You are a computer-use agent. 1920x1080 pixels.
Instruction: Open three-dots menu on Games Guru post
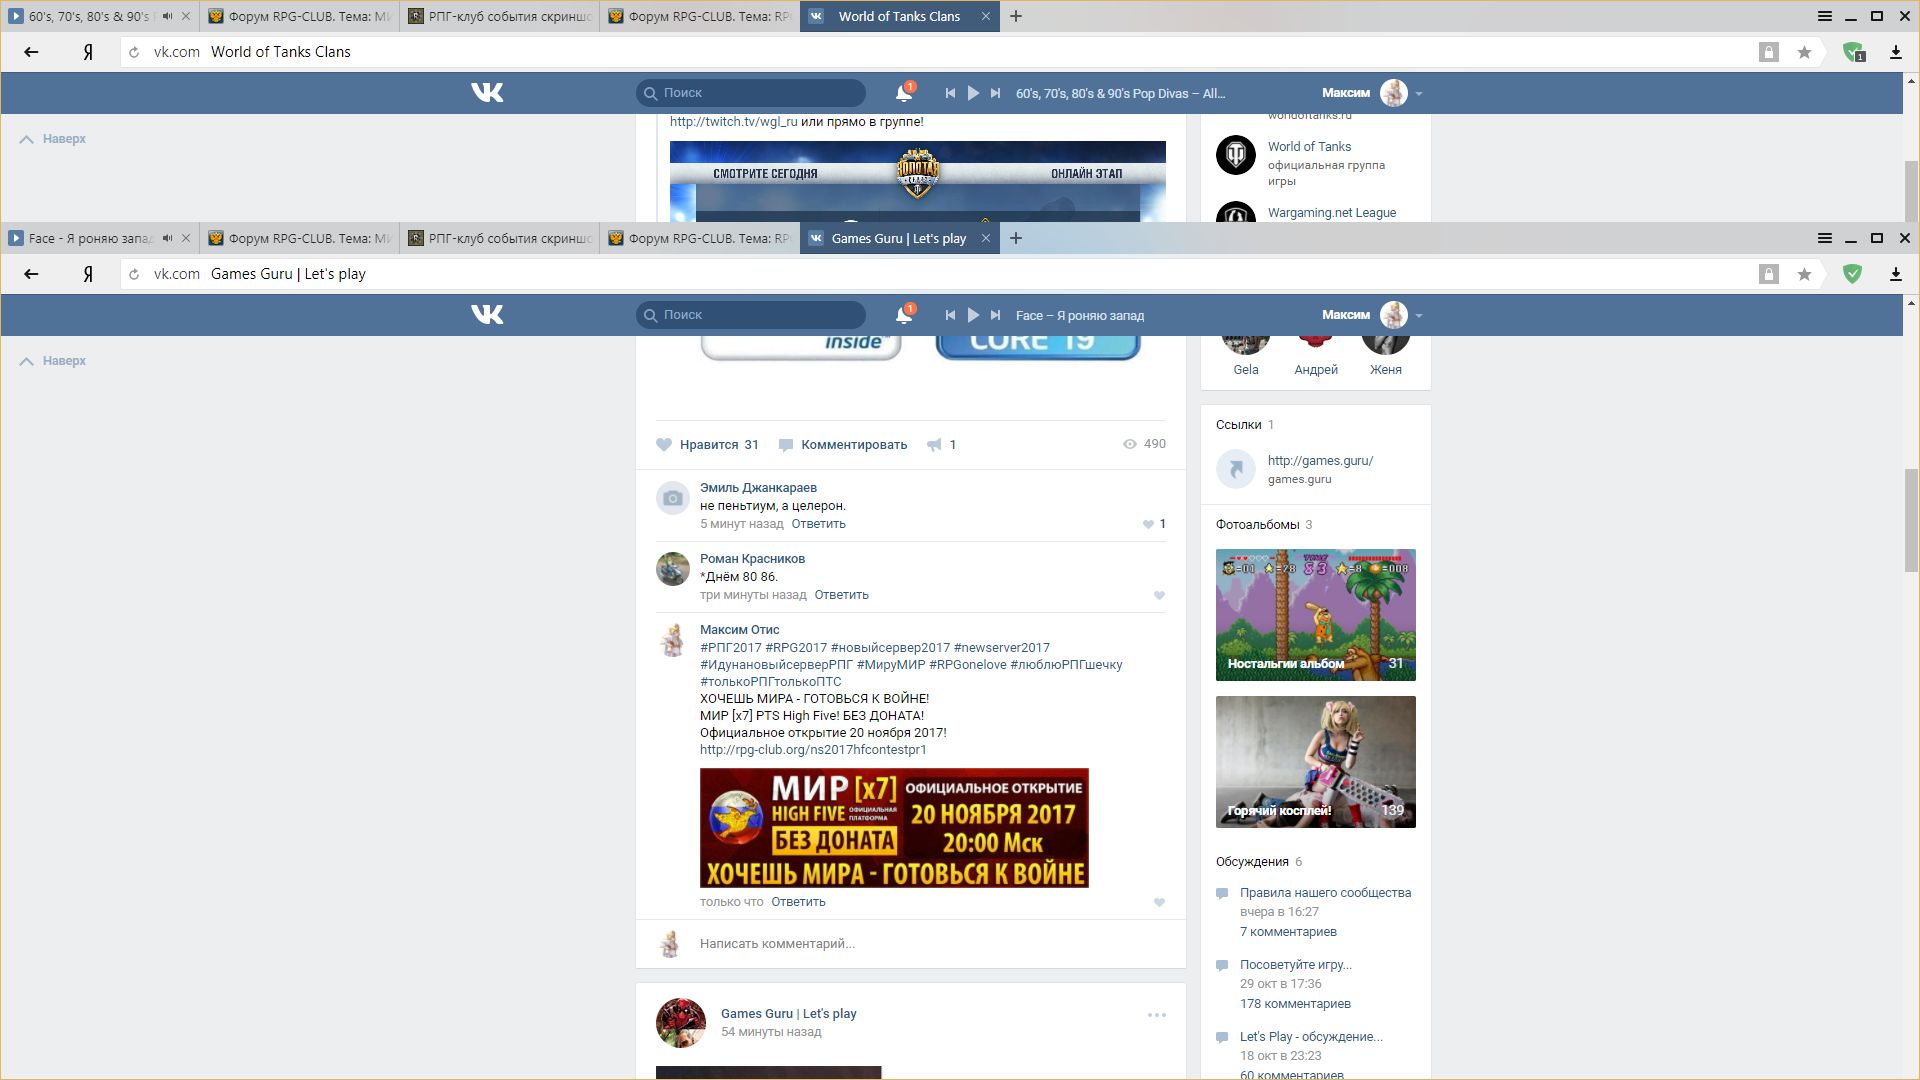(1157, 1015)
